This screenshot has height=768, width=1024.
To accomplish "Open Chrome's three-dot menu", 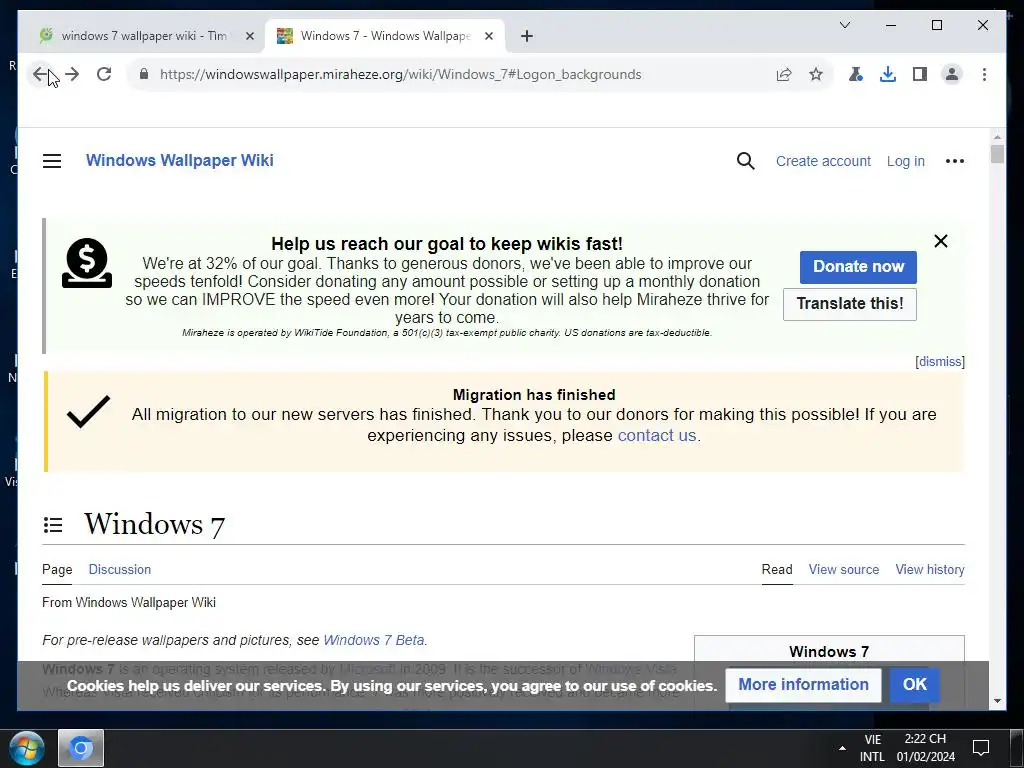I will click(984, 74).
